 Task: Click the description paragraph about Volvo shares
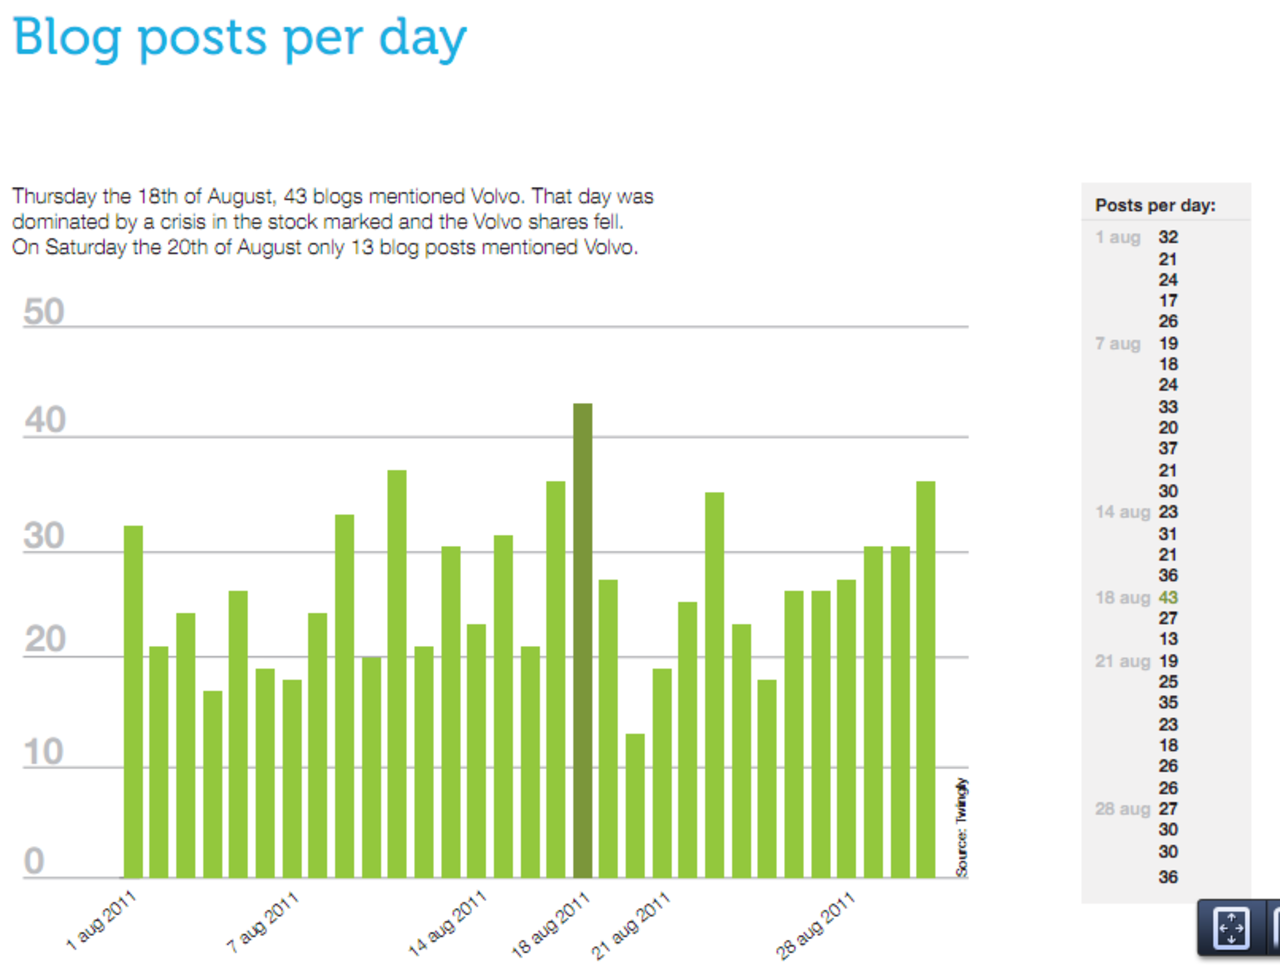332,221
